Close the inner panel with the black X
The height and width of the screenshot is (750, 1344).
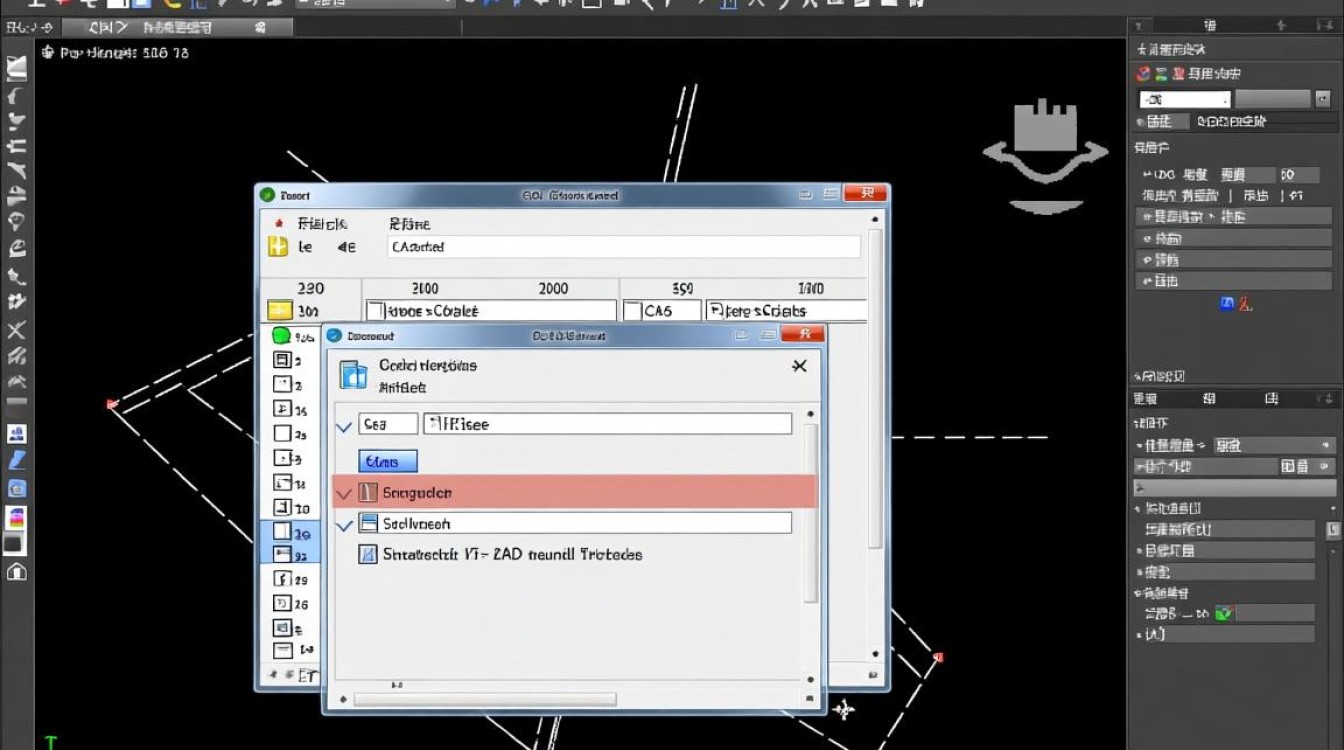(799, 366)
